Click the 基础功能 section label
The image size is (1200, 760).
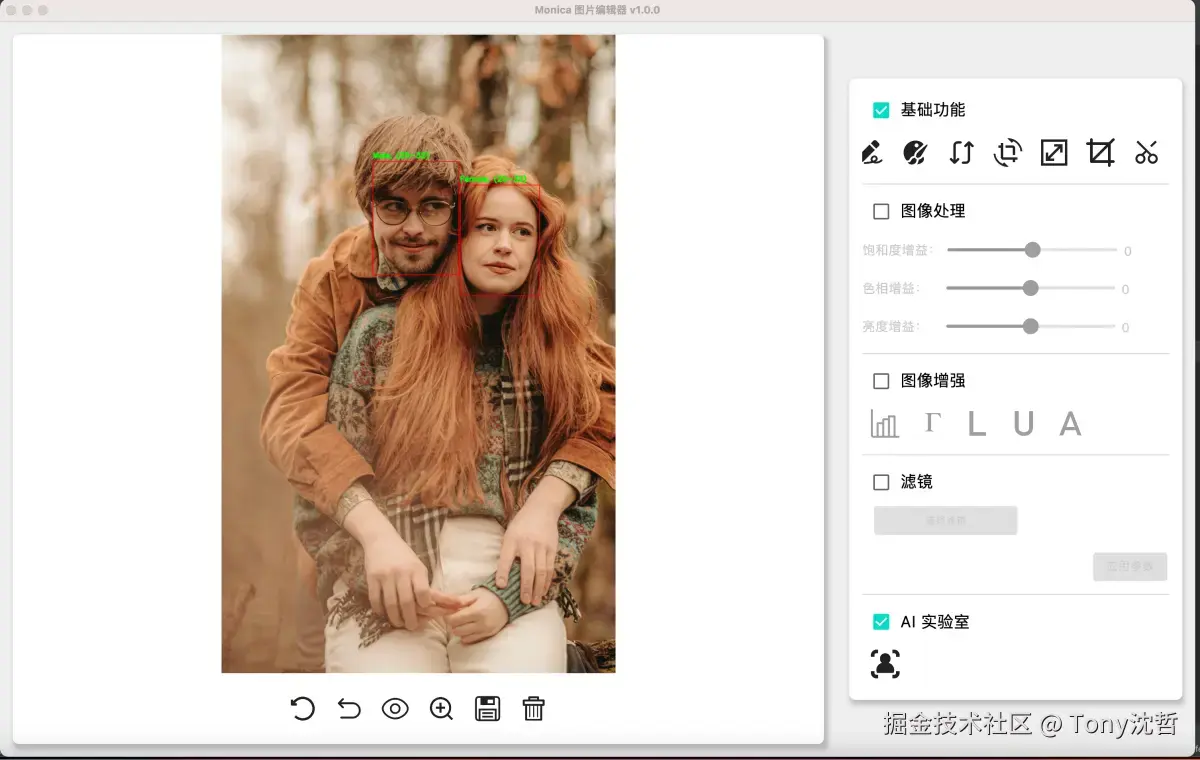[933, 110]
